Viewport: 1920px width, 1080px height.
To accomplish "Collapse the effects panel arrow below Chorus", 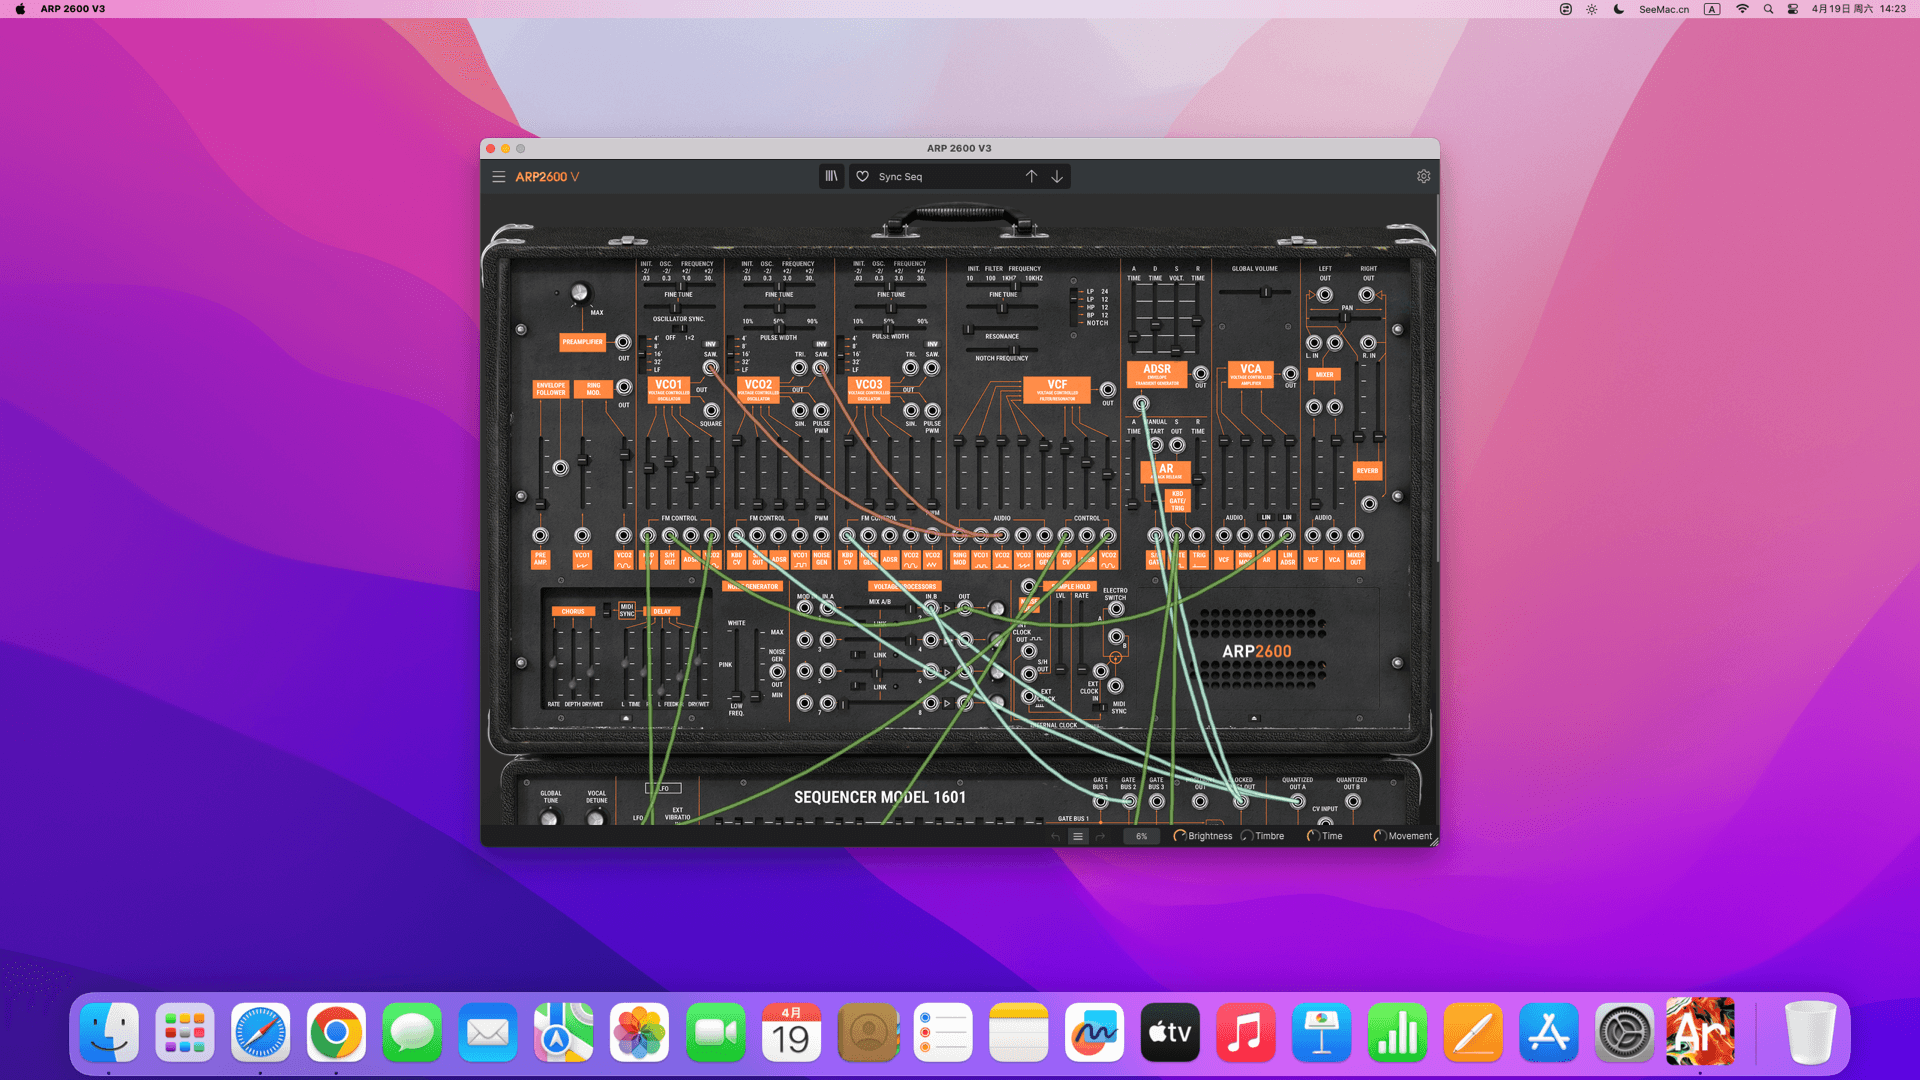I will (626, 718).
